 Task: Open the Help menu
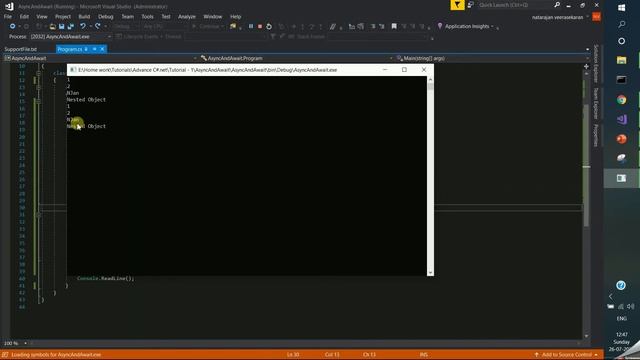(236, 17)
